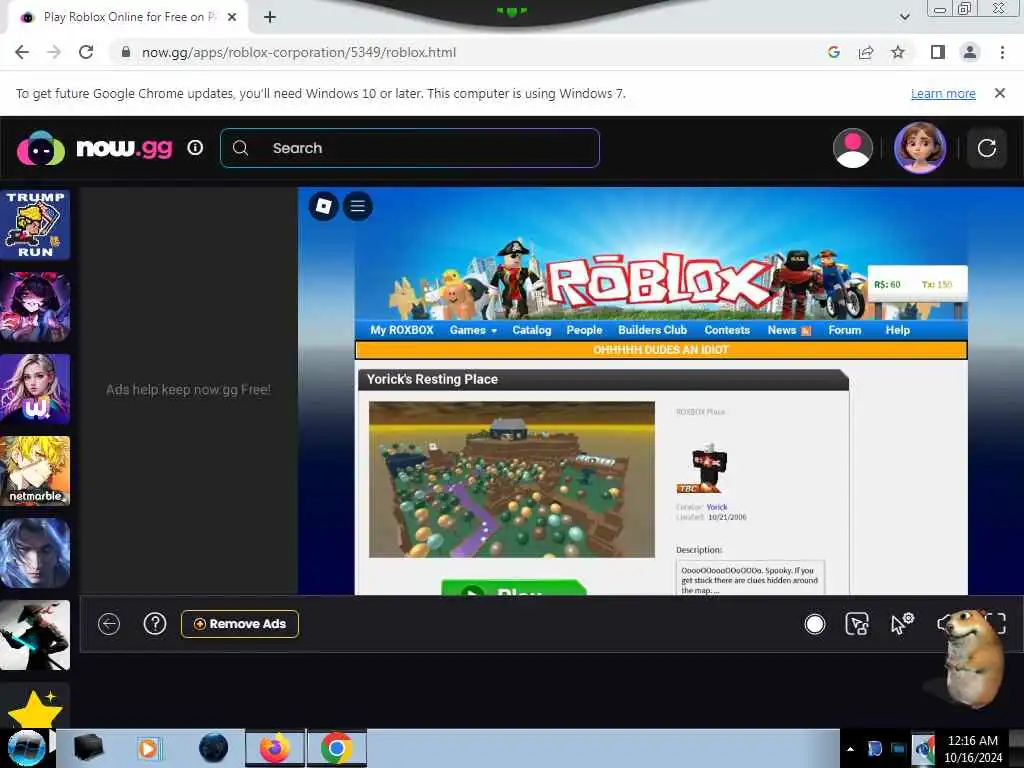1024x768 pixels.
Task: Open Yorick creator link
Action: tap(716, 507)
